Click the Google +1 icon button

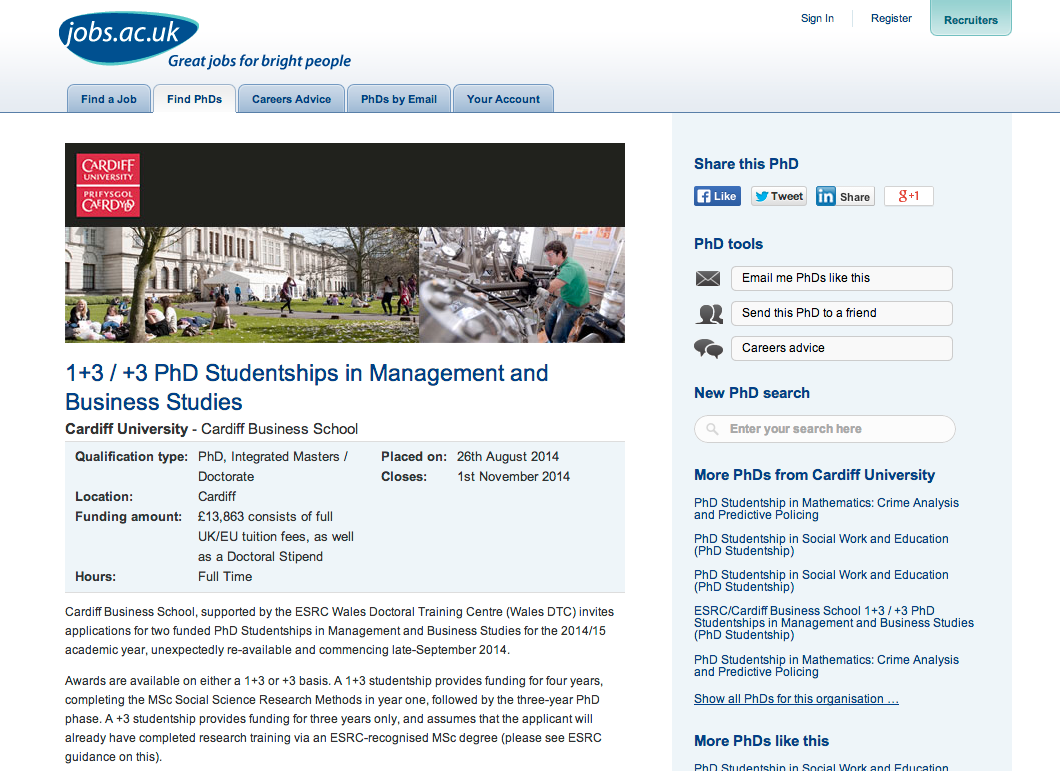click(x=908, y=196)
